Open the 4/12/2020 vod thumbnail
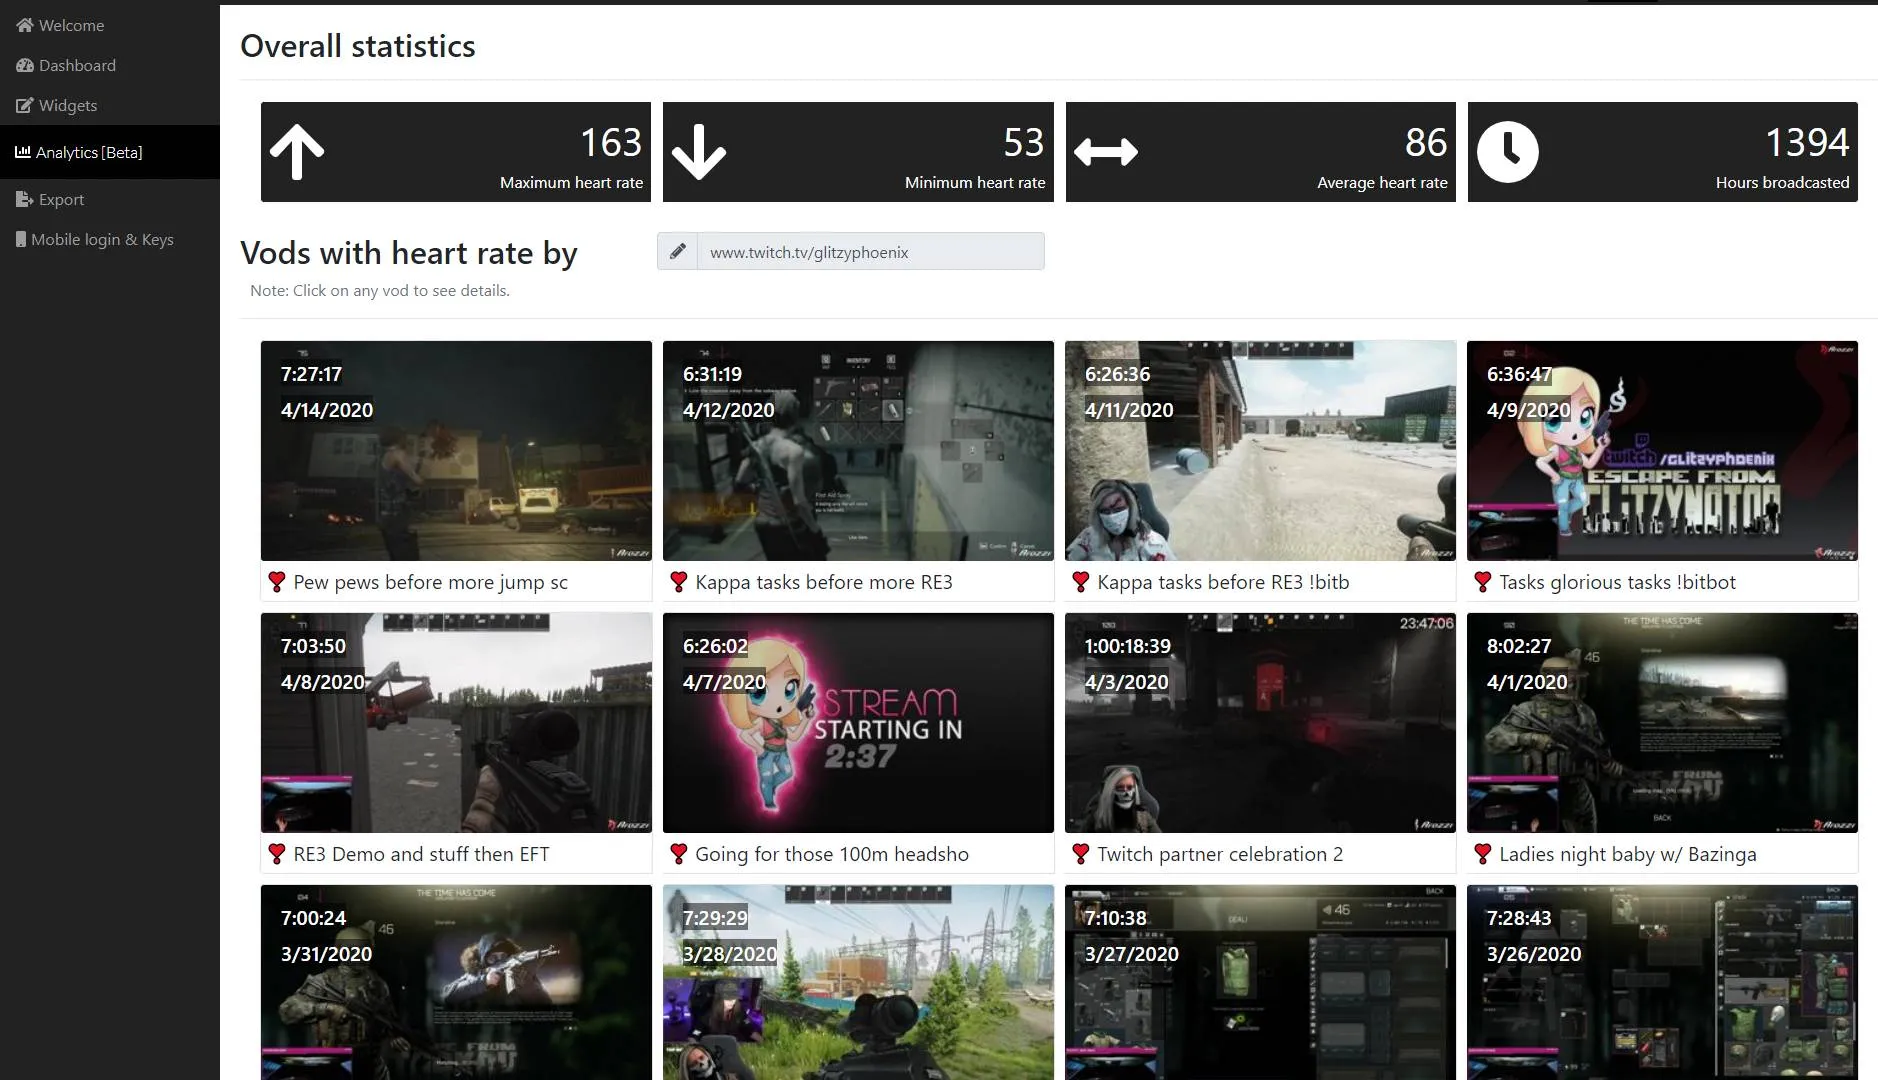 [x=858, y=451]
